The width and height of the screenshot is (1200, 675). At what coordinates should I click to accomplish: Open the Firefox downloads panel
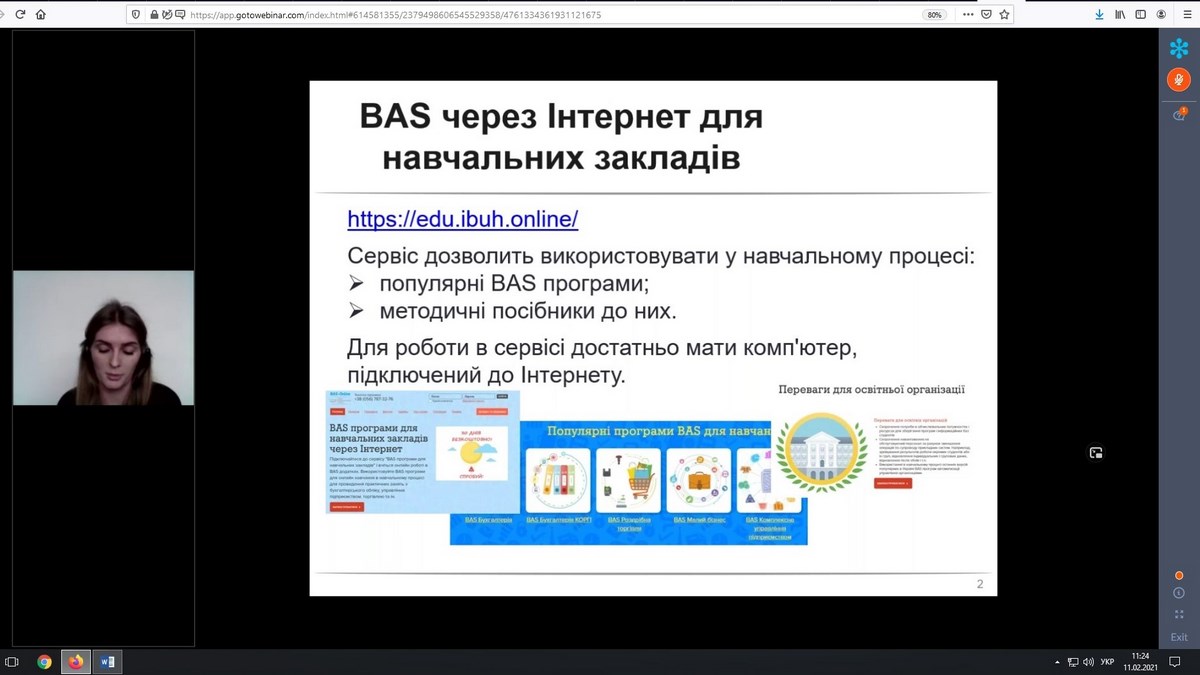pos(1100,15)
